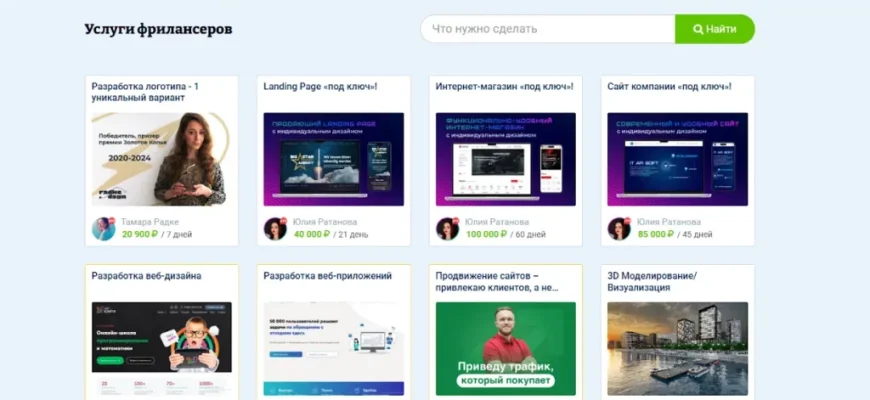Open the "Разработка веб-дизайна" title link

pyautogui.click(x=146, y=276)
